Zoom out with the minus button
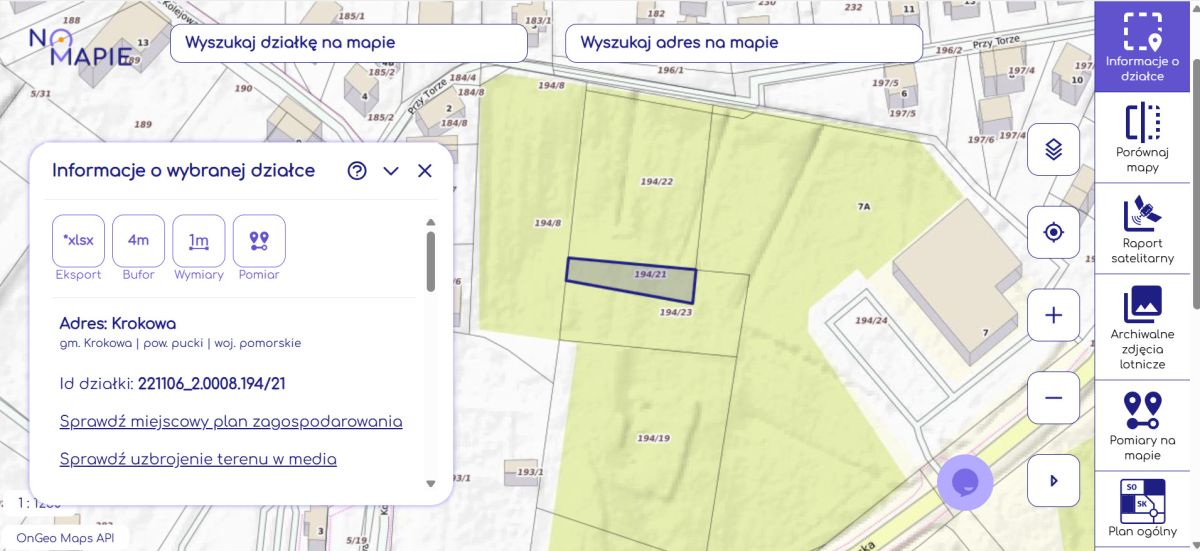This screenshot has width=1200, height=551. pyautogui.click(x=1053, y=398)
